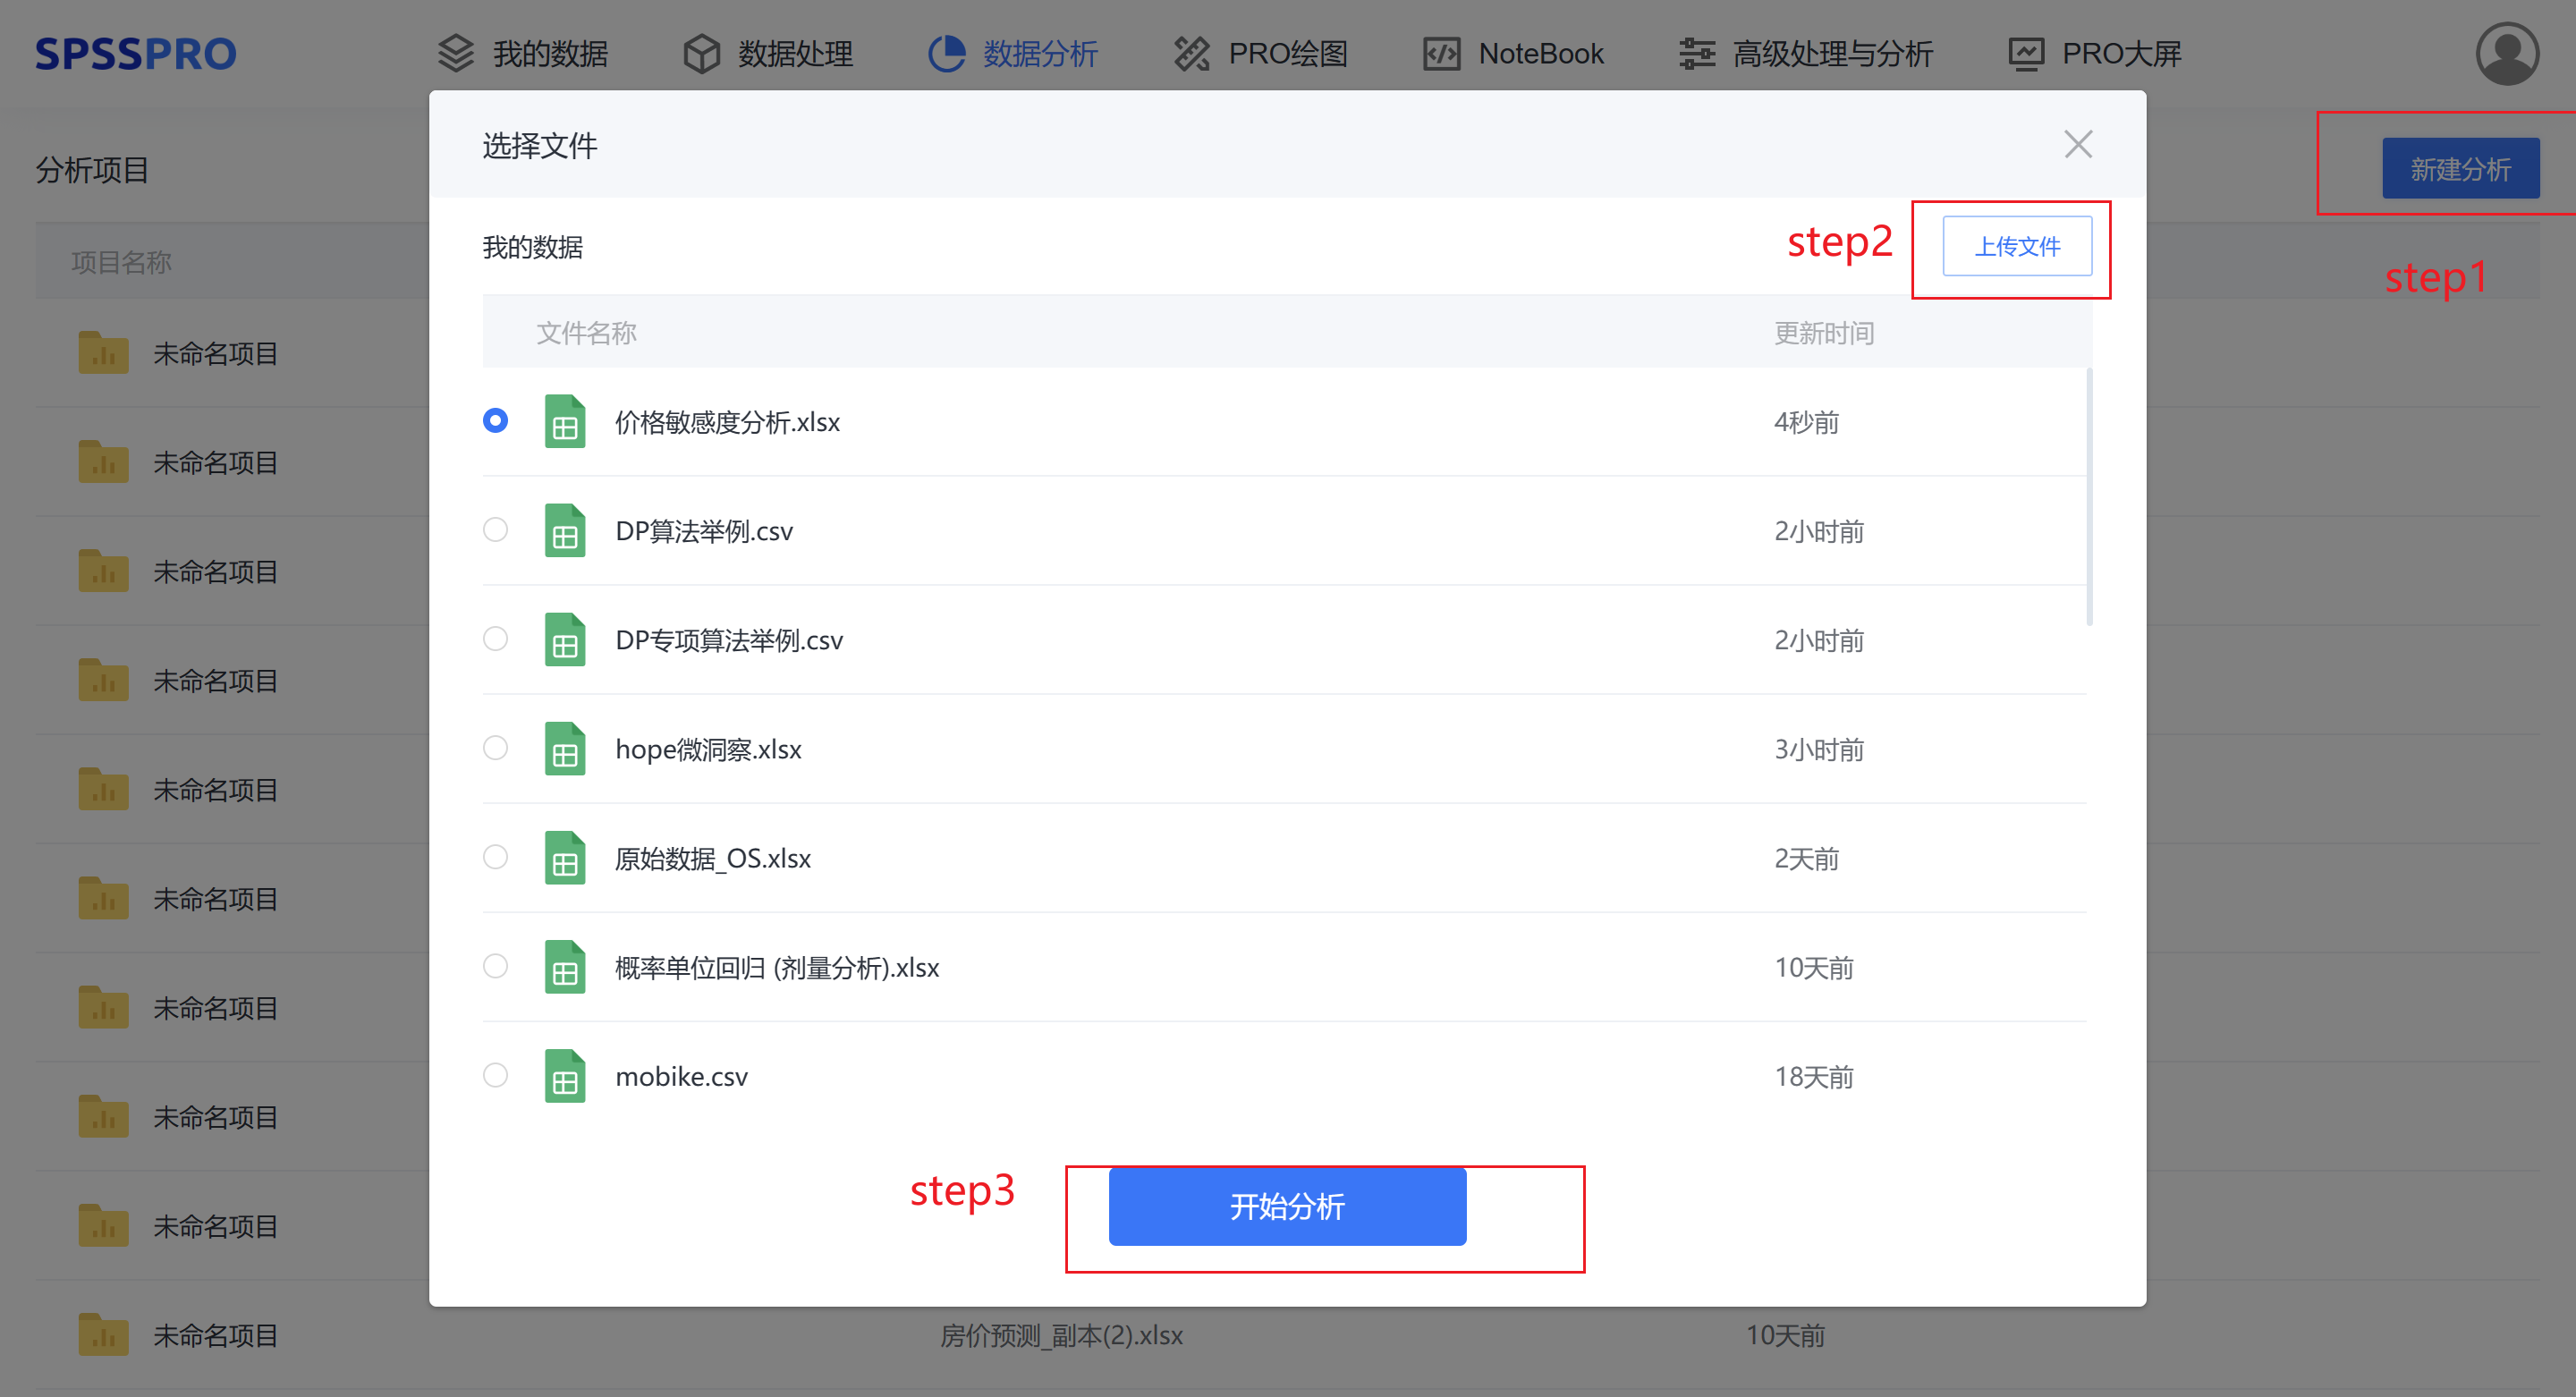Click file name hope微洞察.xlsx
Viewport: 2576px width, 1397px height.
click(708, 749)
